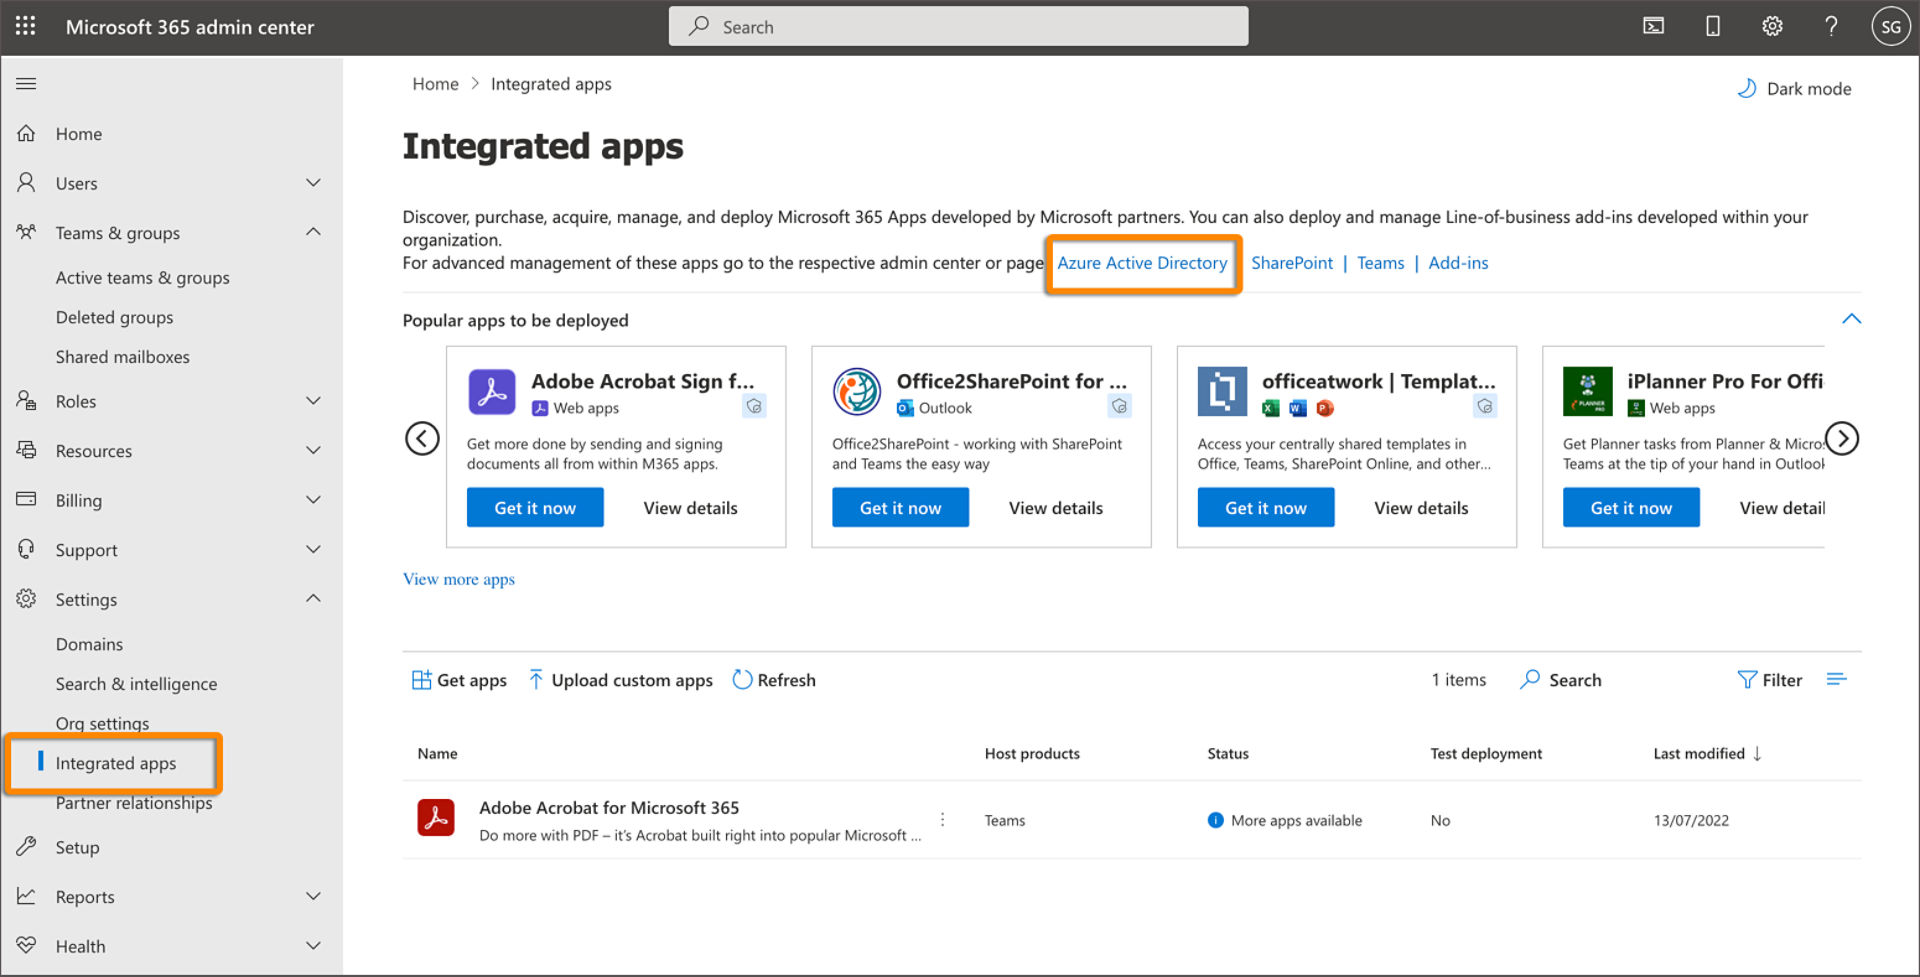Open the list view options icon
This screenshot has width=1920, height=977.
click(x=1836, y=679)
